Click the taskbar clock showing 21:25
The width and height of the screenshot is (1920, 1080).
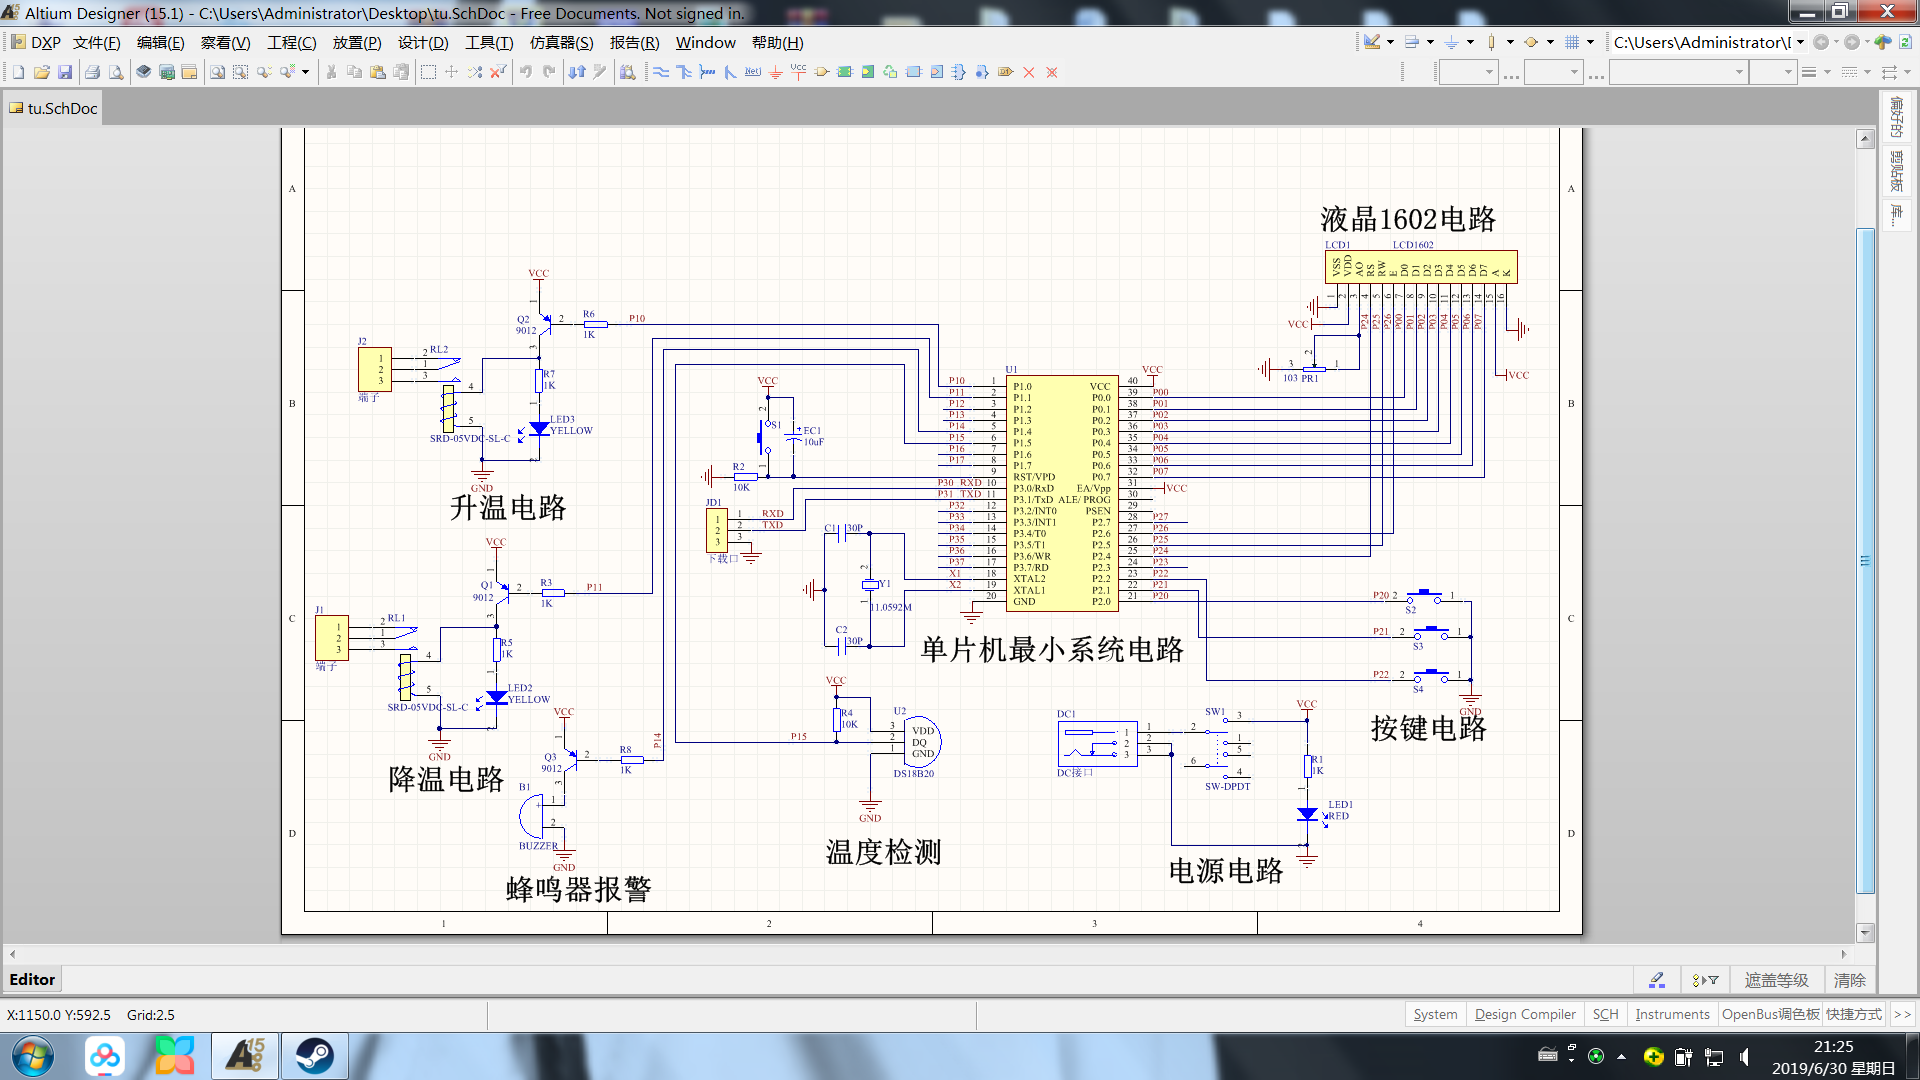(1833, 1047)
